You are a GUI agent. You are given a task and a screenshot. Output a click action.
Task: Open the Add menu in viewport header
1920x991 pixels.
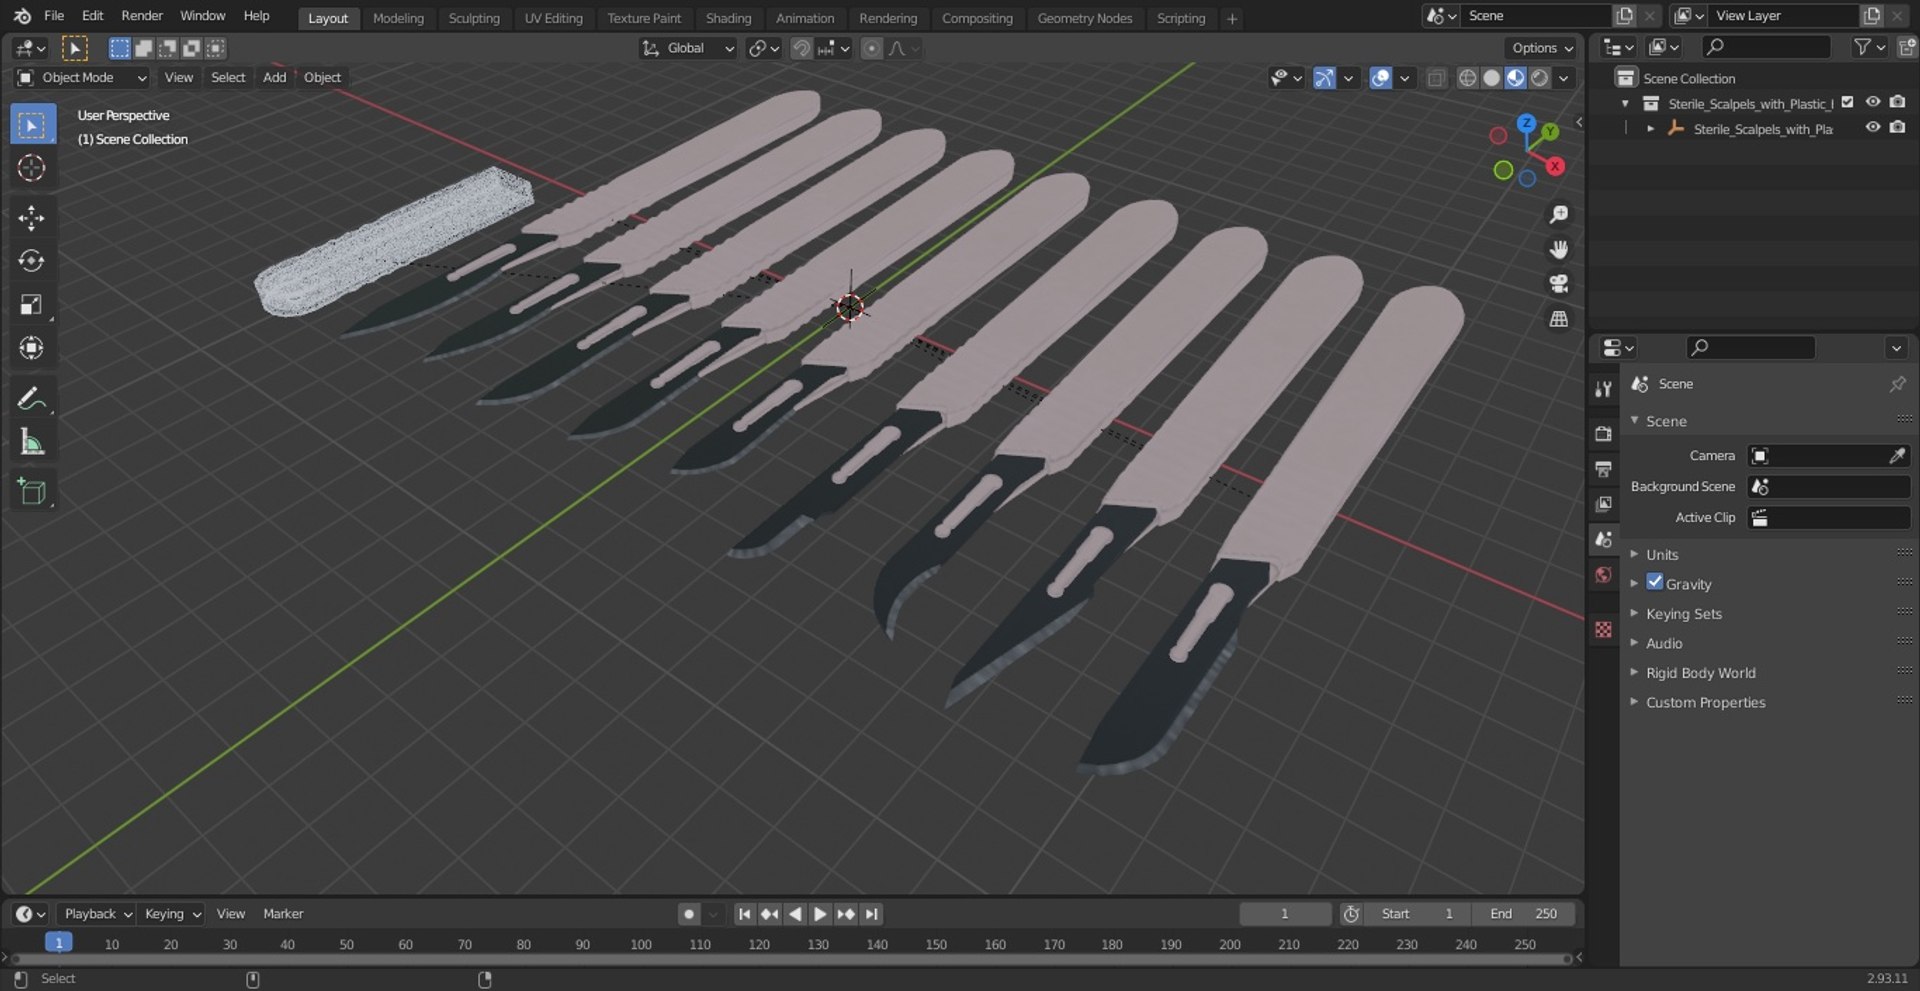[x=274, y=77]
